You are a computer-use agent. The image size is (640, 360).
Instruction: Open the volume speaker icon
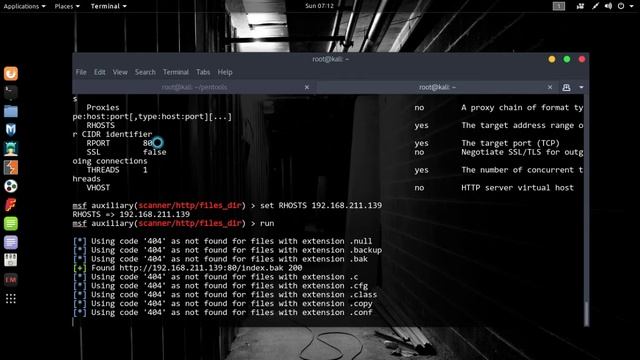tap(608, 6)
